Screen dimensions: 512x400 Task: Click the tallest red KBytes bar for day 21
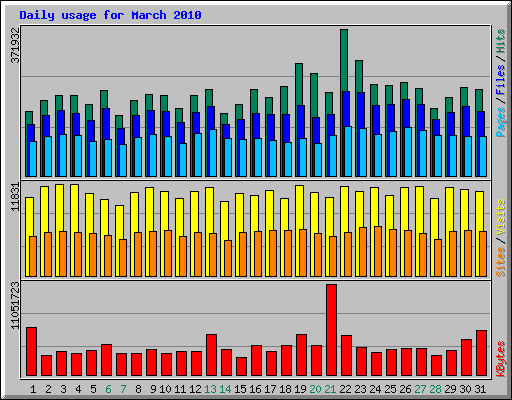pyautogui.click(x=331, y=330)
